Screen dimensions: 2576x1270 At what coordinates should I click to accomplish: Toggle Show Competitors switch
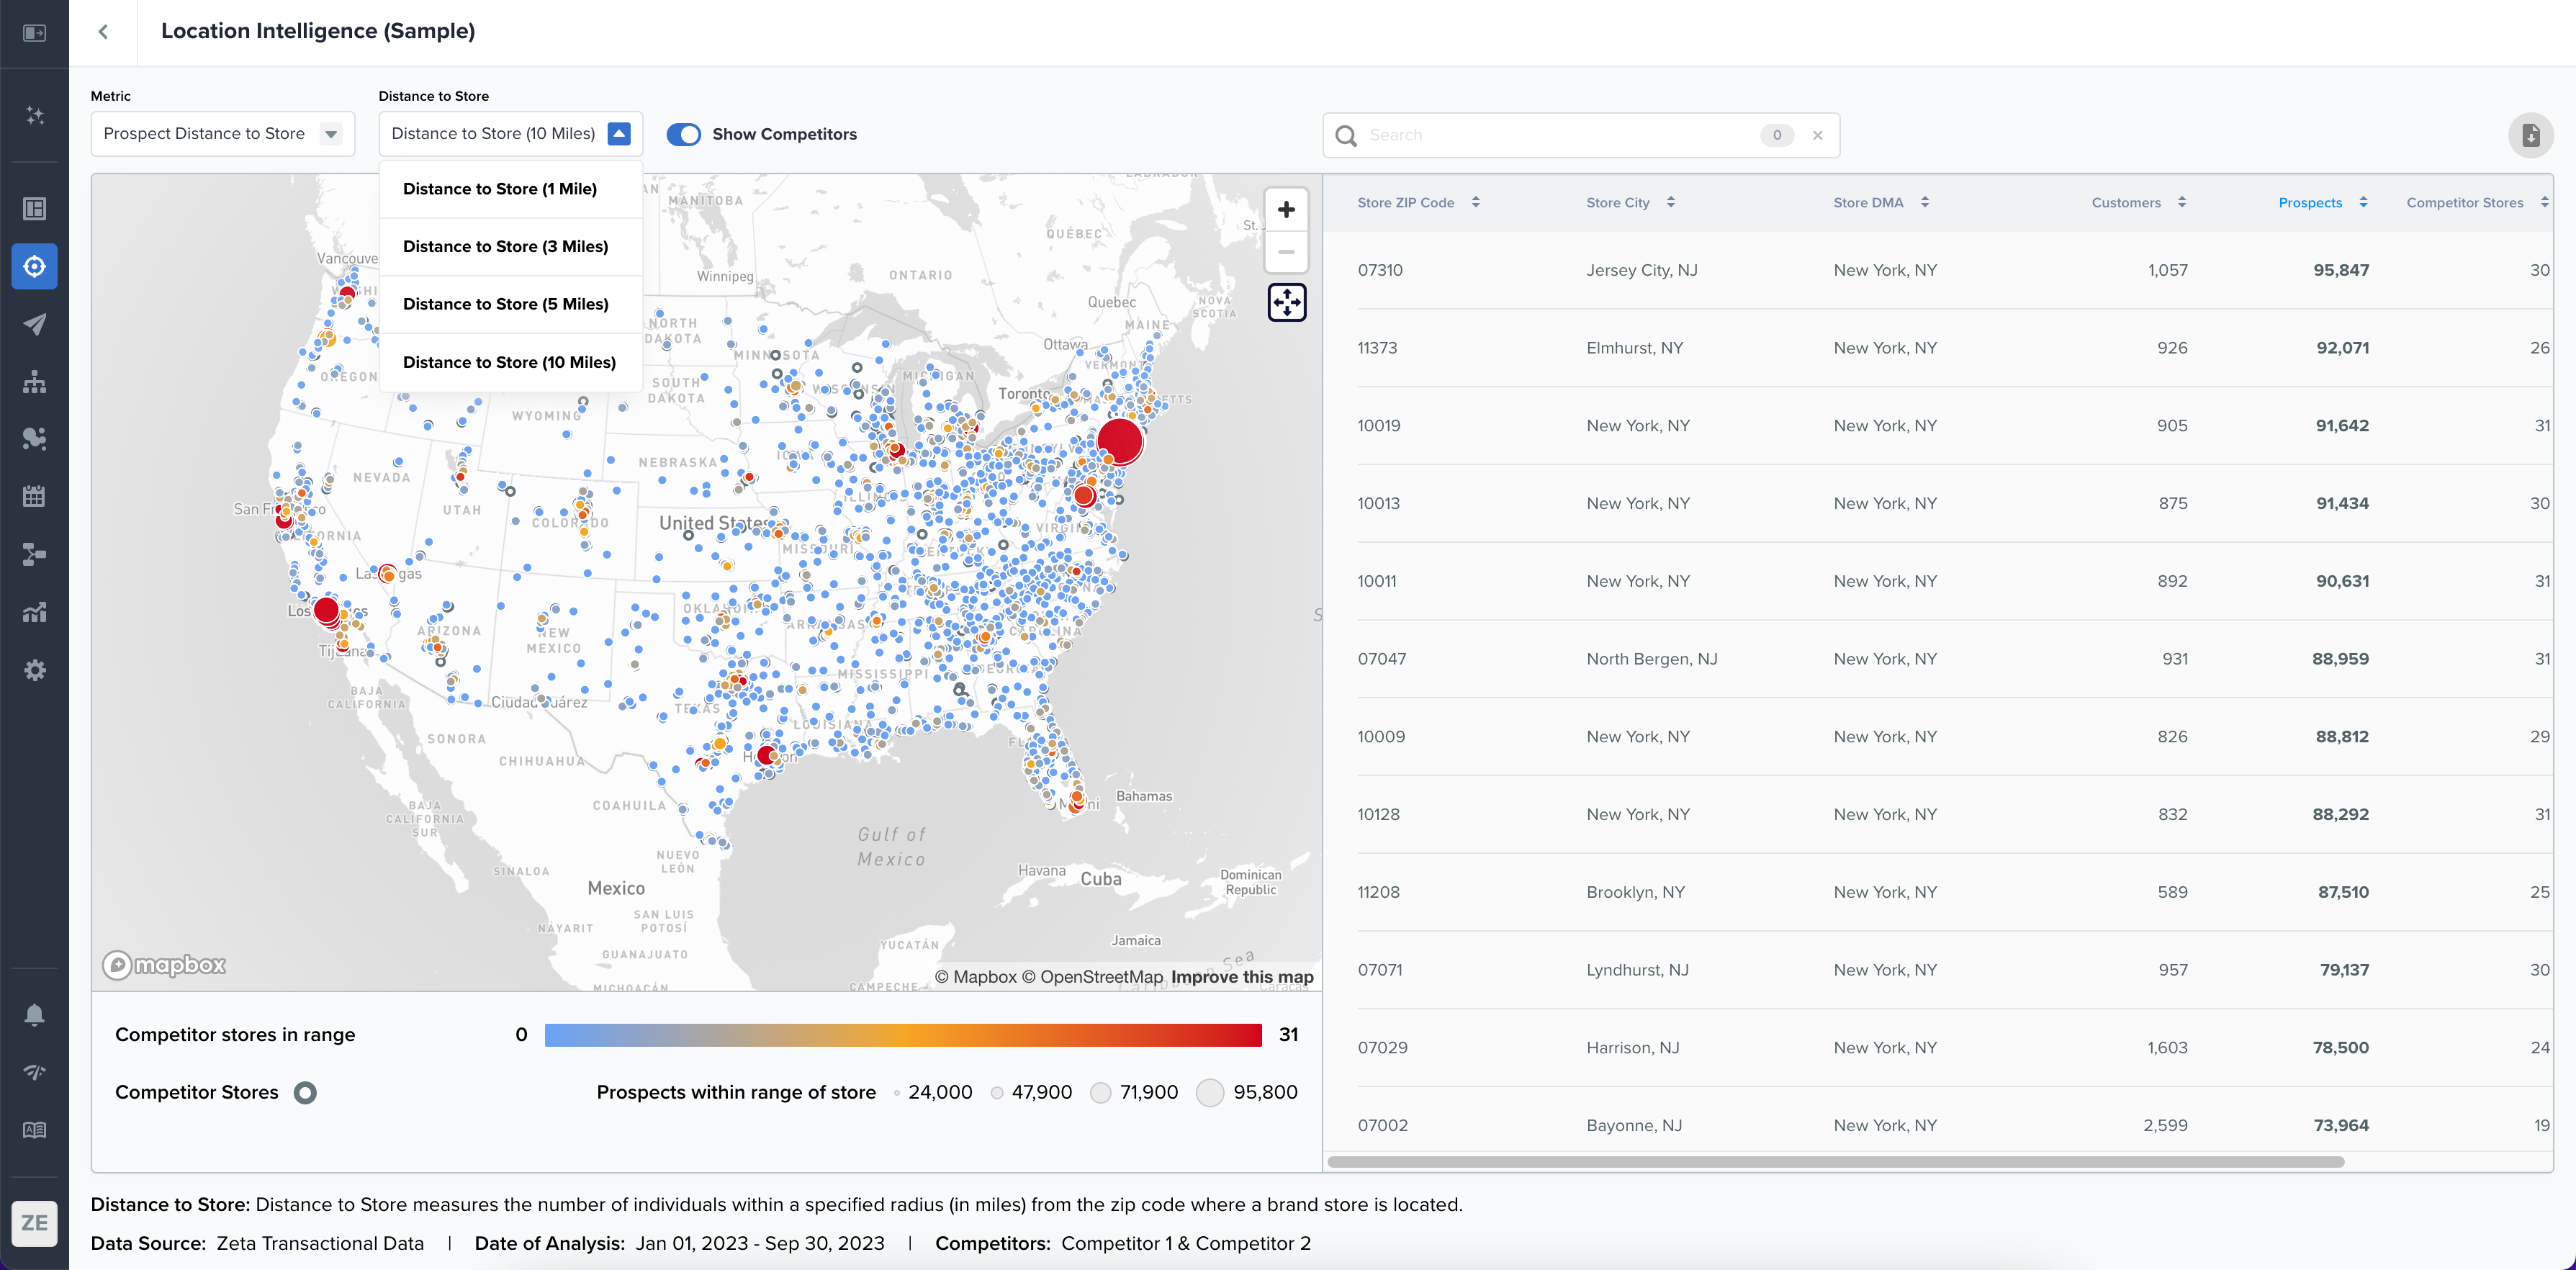684,134
